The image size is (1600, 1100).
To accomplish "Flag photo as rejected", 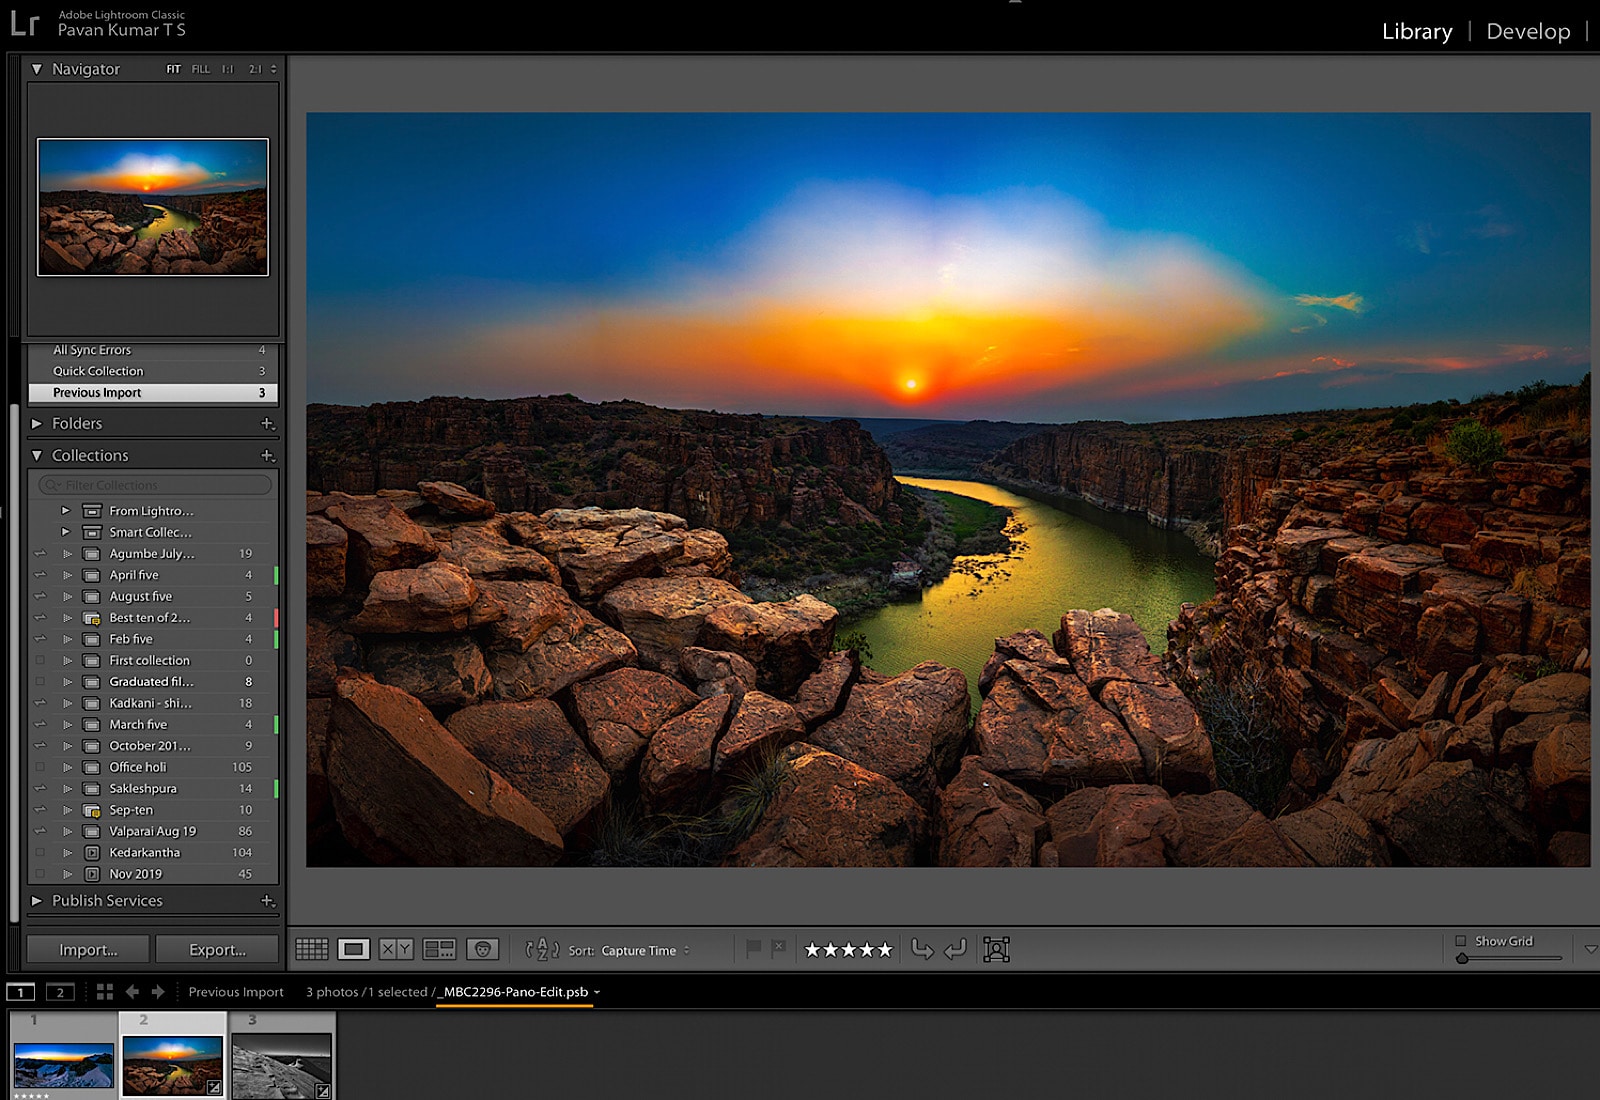I will (779, 948).
